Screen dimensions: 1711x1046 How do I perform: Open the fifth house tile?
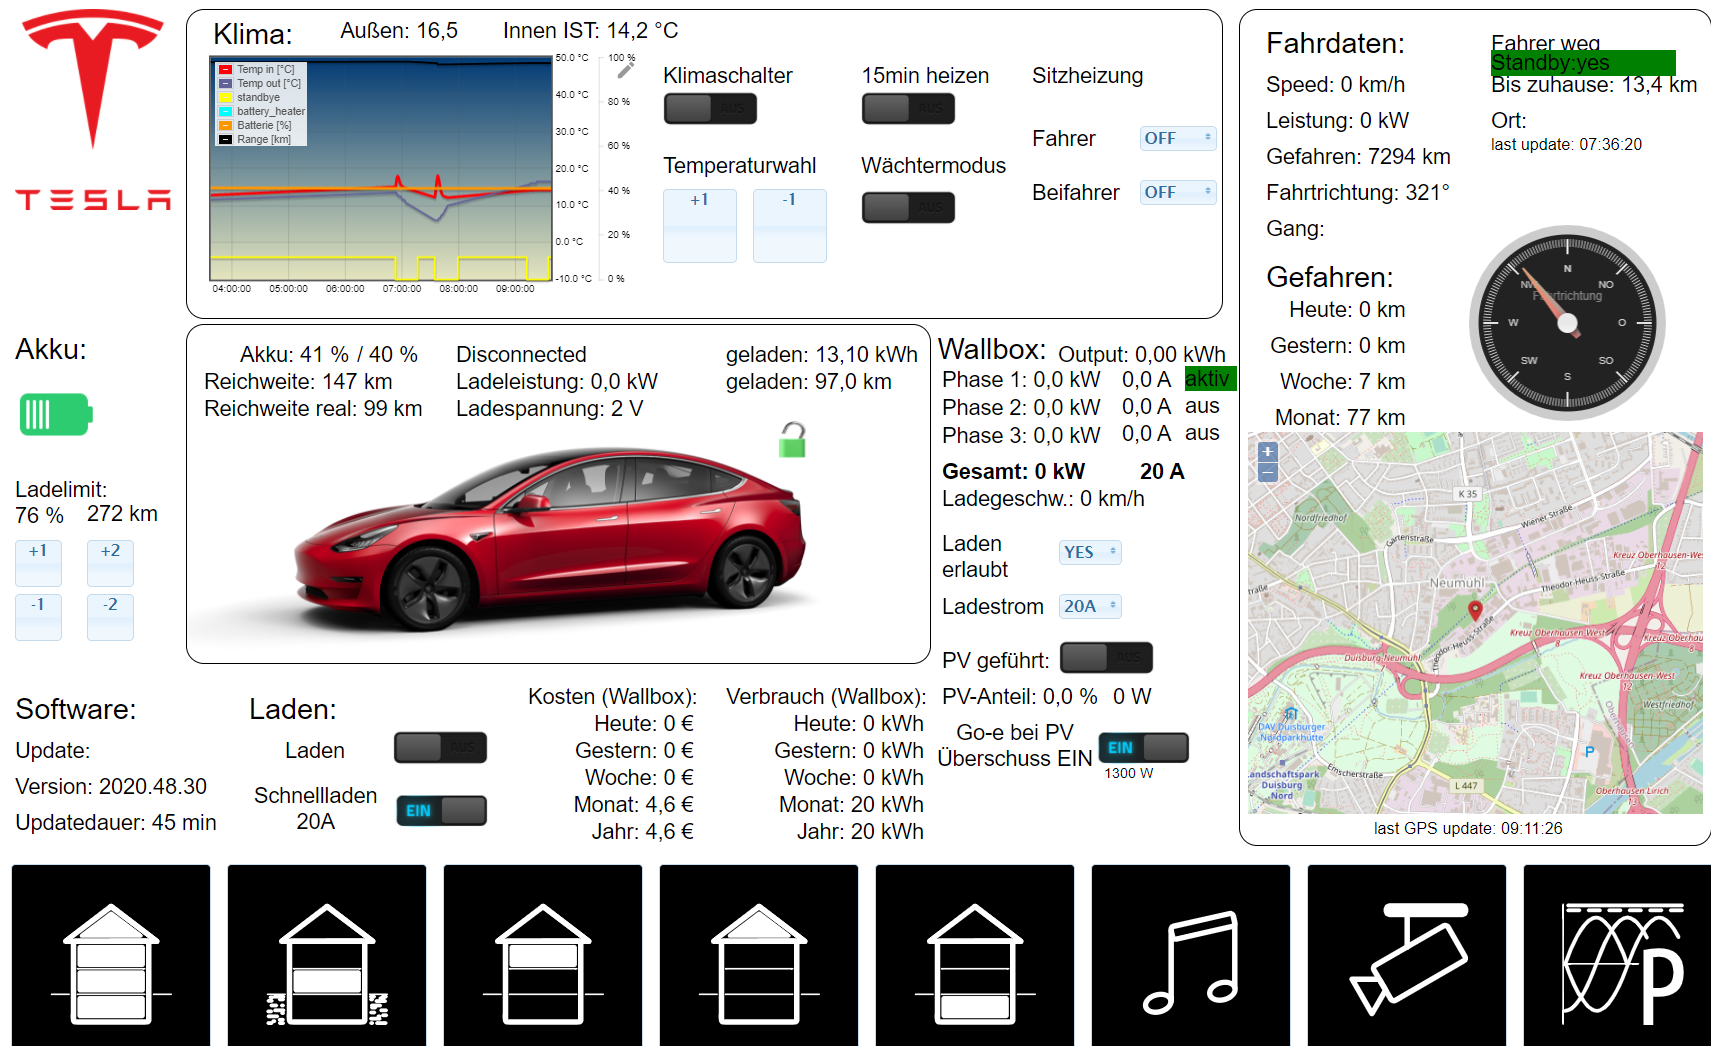tap(975, 955)
